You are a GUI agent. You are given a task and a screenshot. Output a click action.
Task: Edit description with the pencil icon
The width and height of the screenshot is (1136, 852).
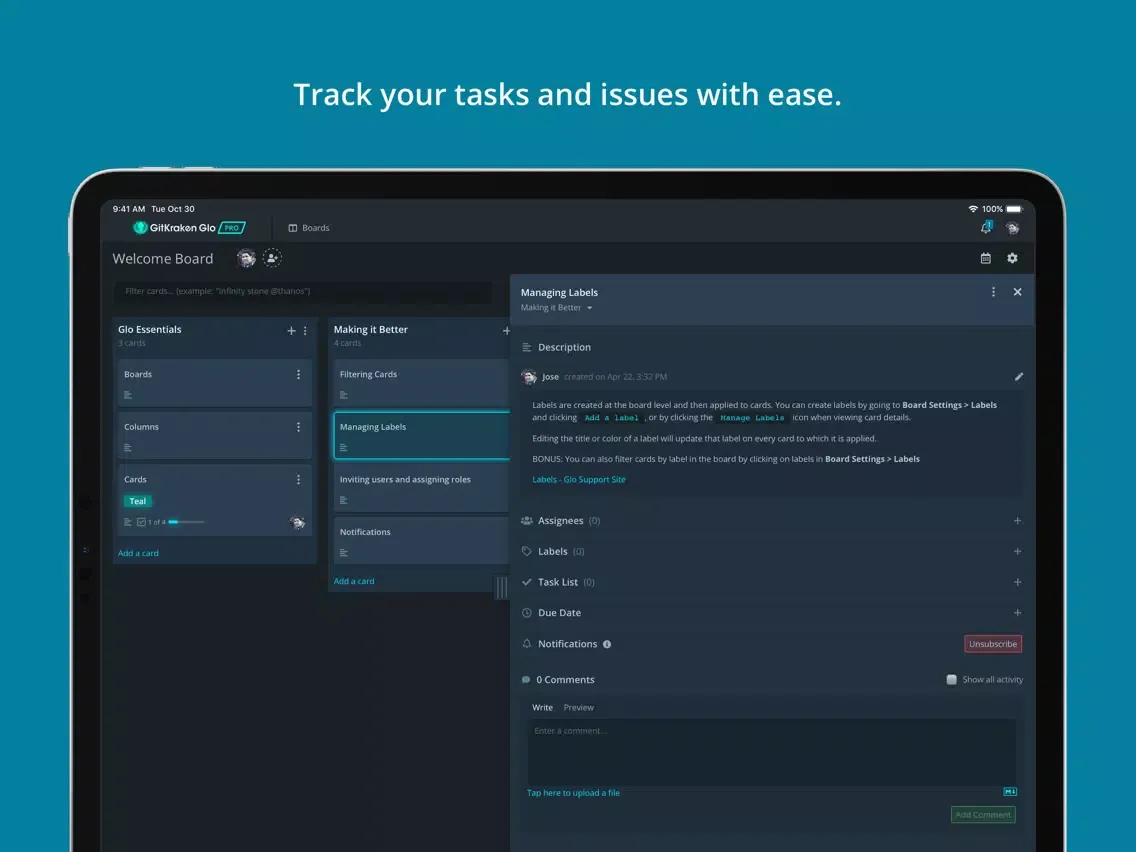[x=1019, y=377]
